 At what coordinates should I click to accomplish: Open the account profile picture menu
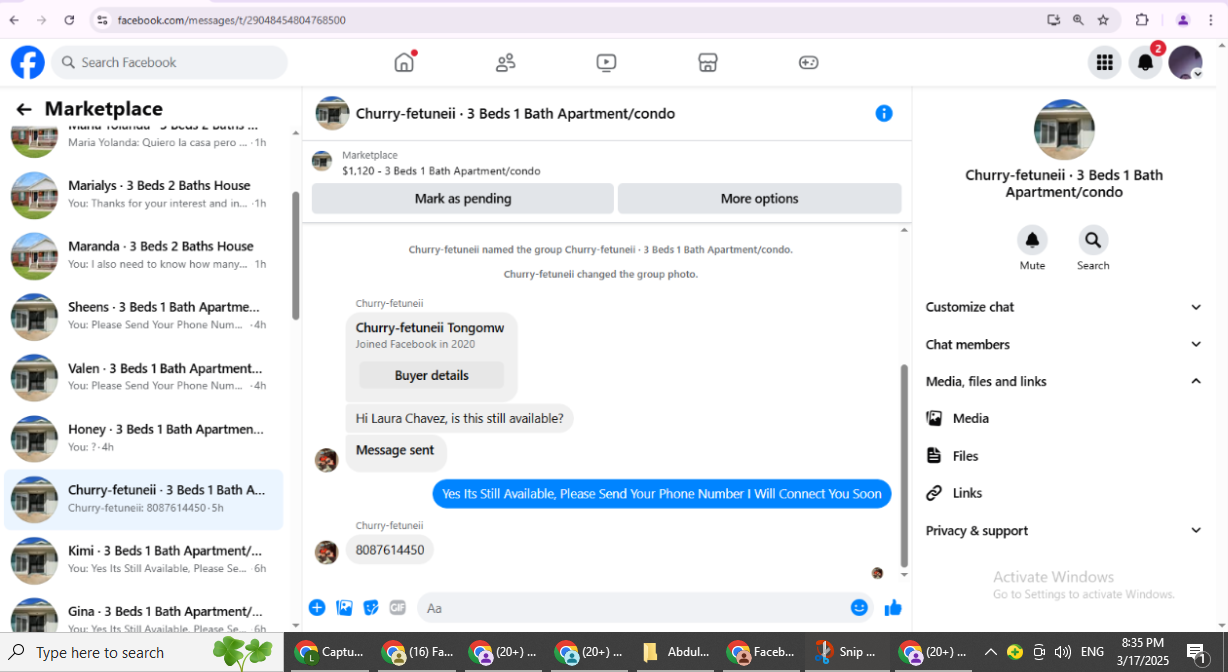(x=1186, y=62)
